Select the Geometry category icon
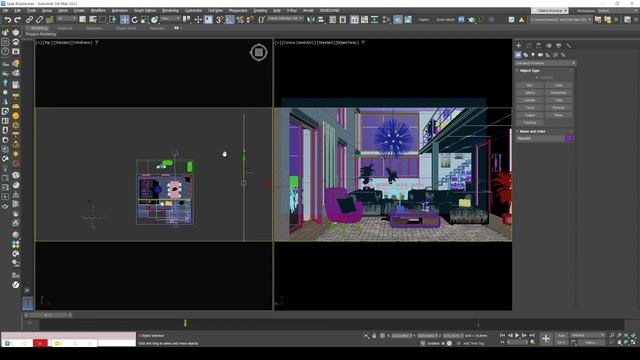This screenshot has height=360, width=640. pyautogui.click(x=518, y=55)
